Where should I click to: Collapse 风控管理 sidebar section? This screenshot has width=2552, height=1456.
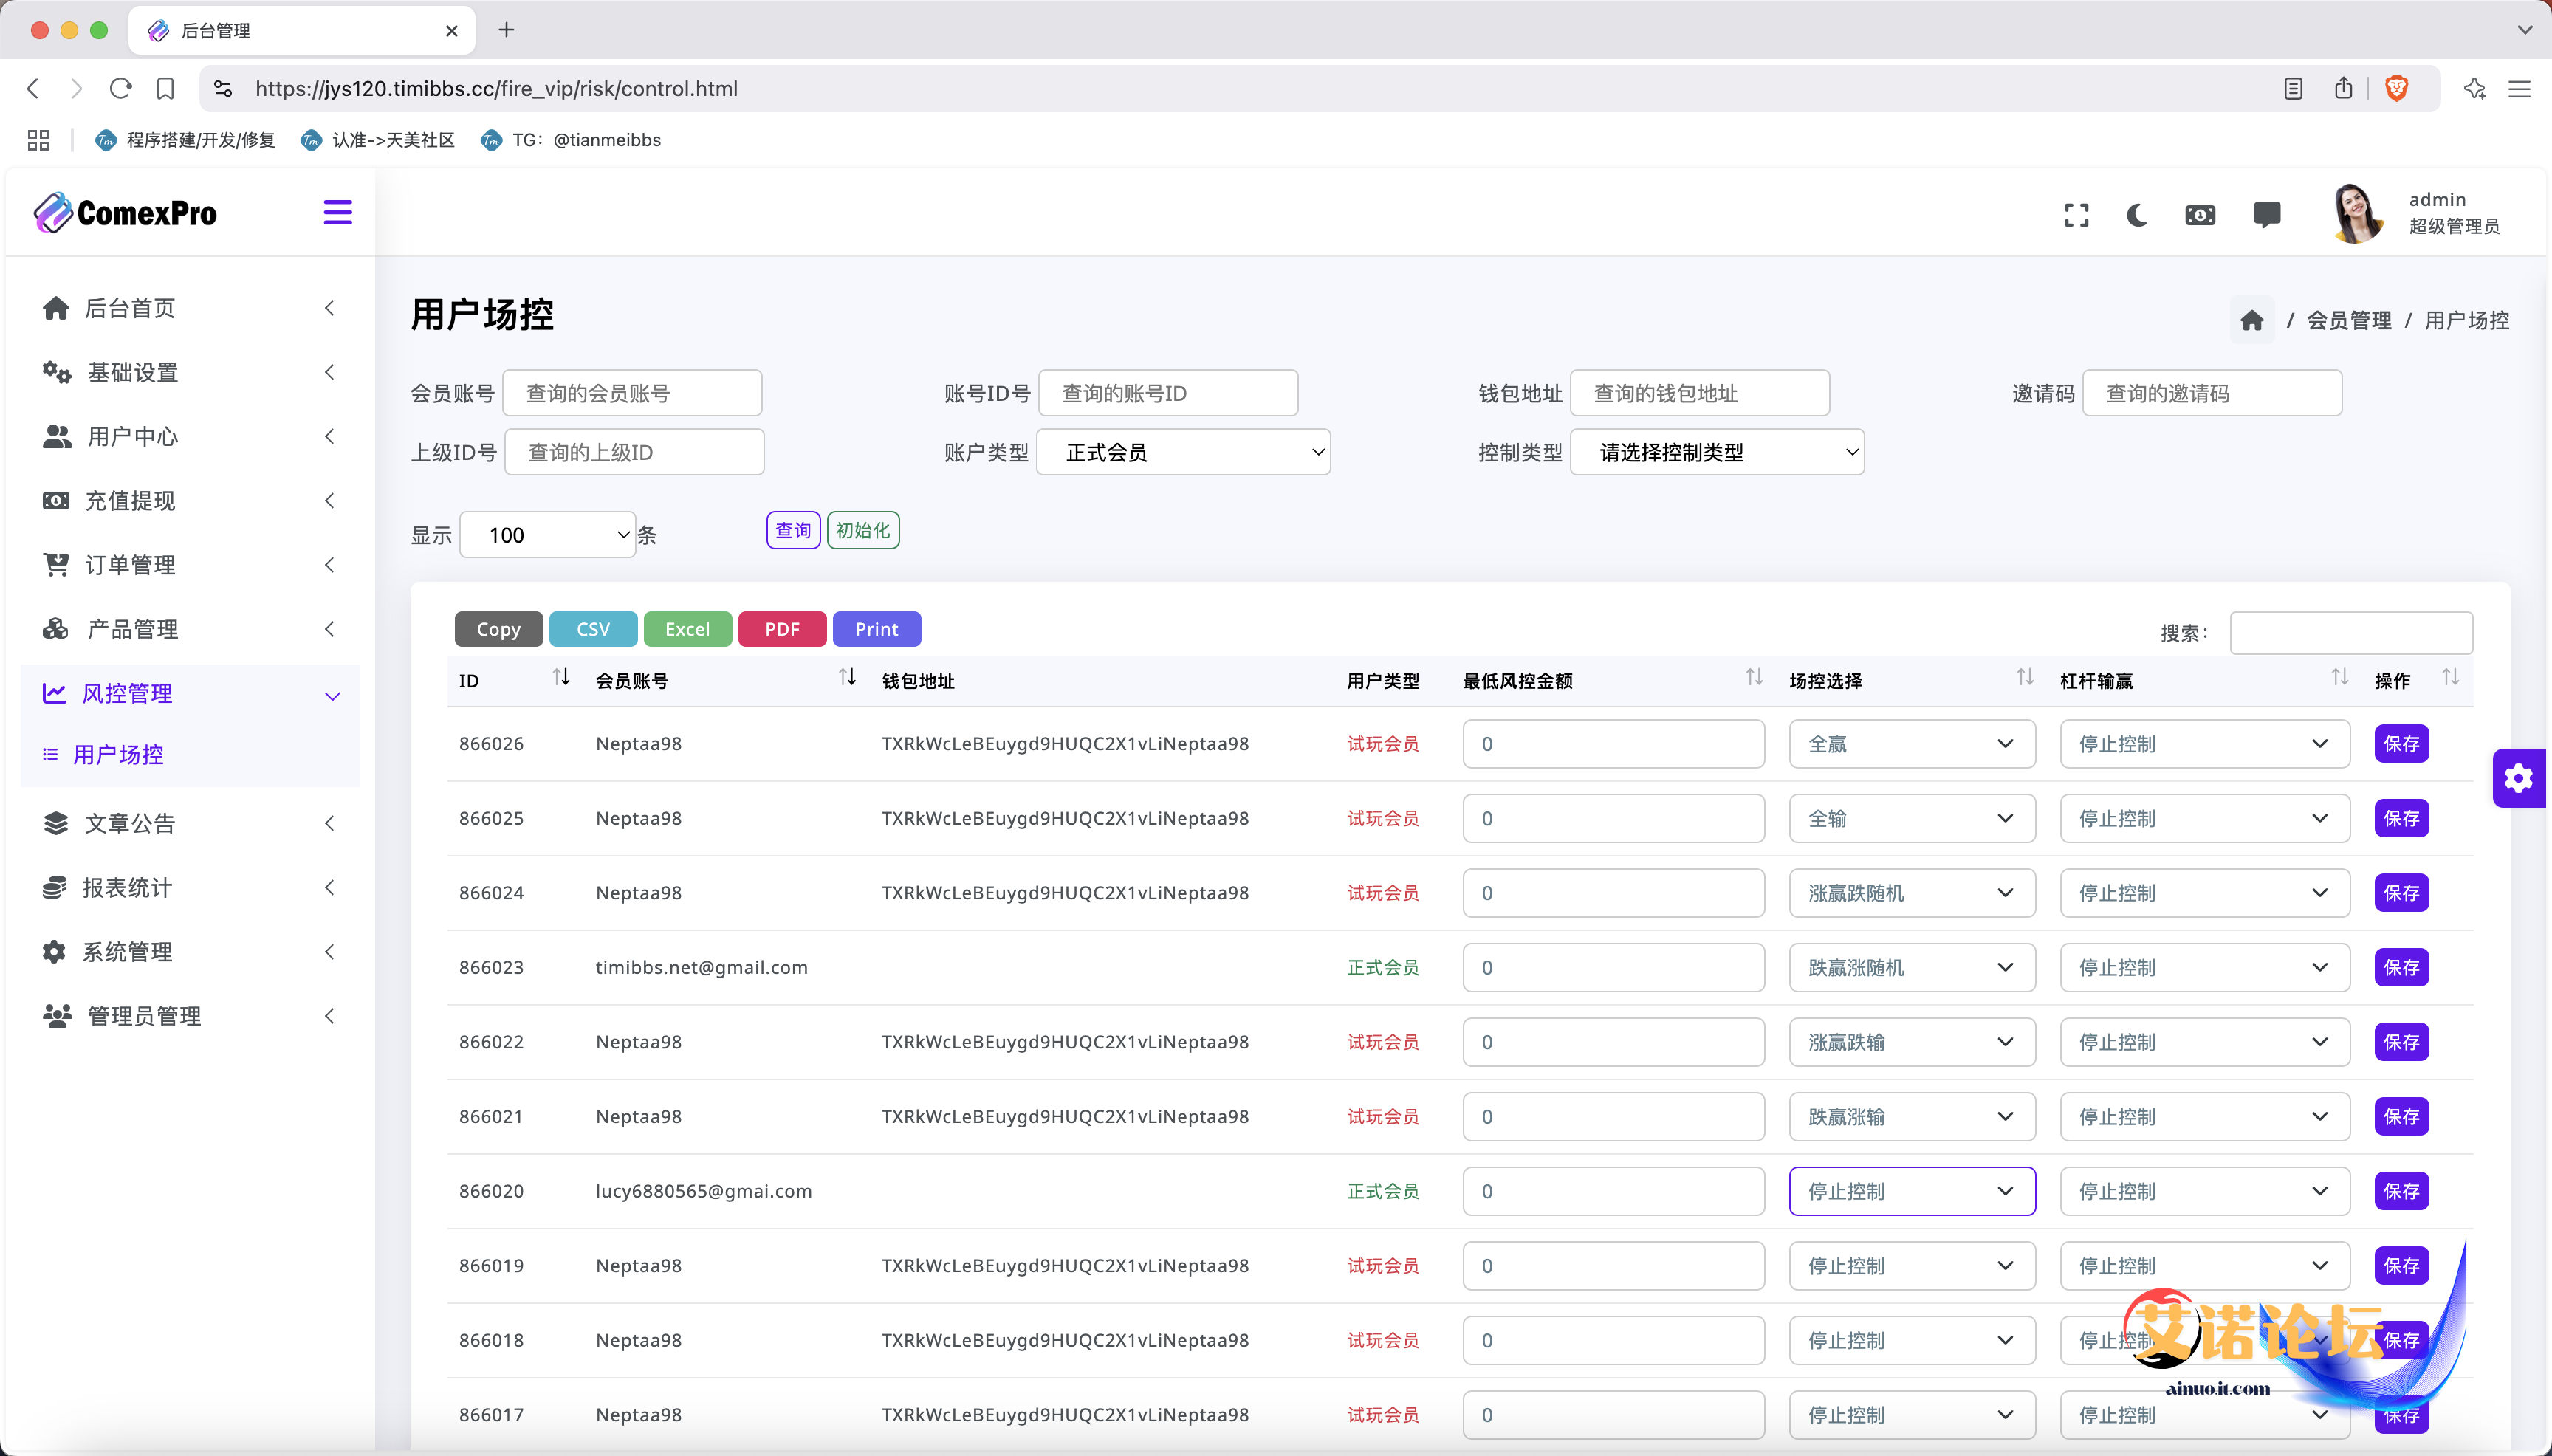coord(190,693)
